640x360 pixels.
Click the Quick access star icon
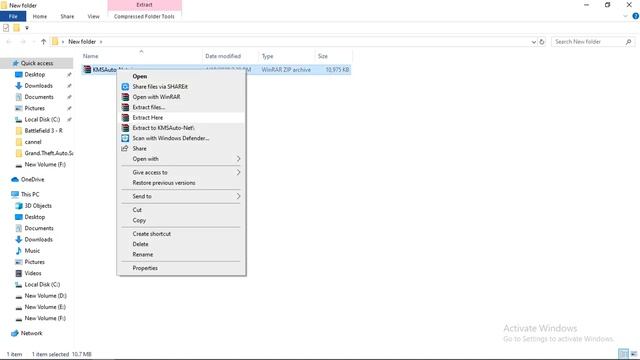coord(16,63)
